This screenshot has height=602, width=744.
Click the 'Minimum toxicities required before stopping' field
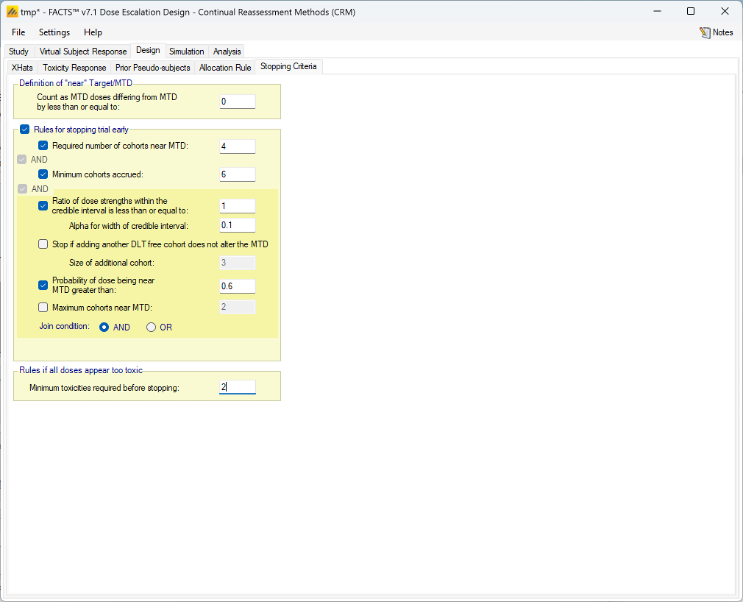237,387
